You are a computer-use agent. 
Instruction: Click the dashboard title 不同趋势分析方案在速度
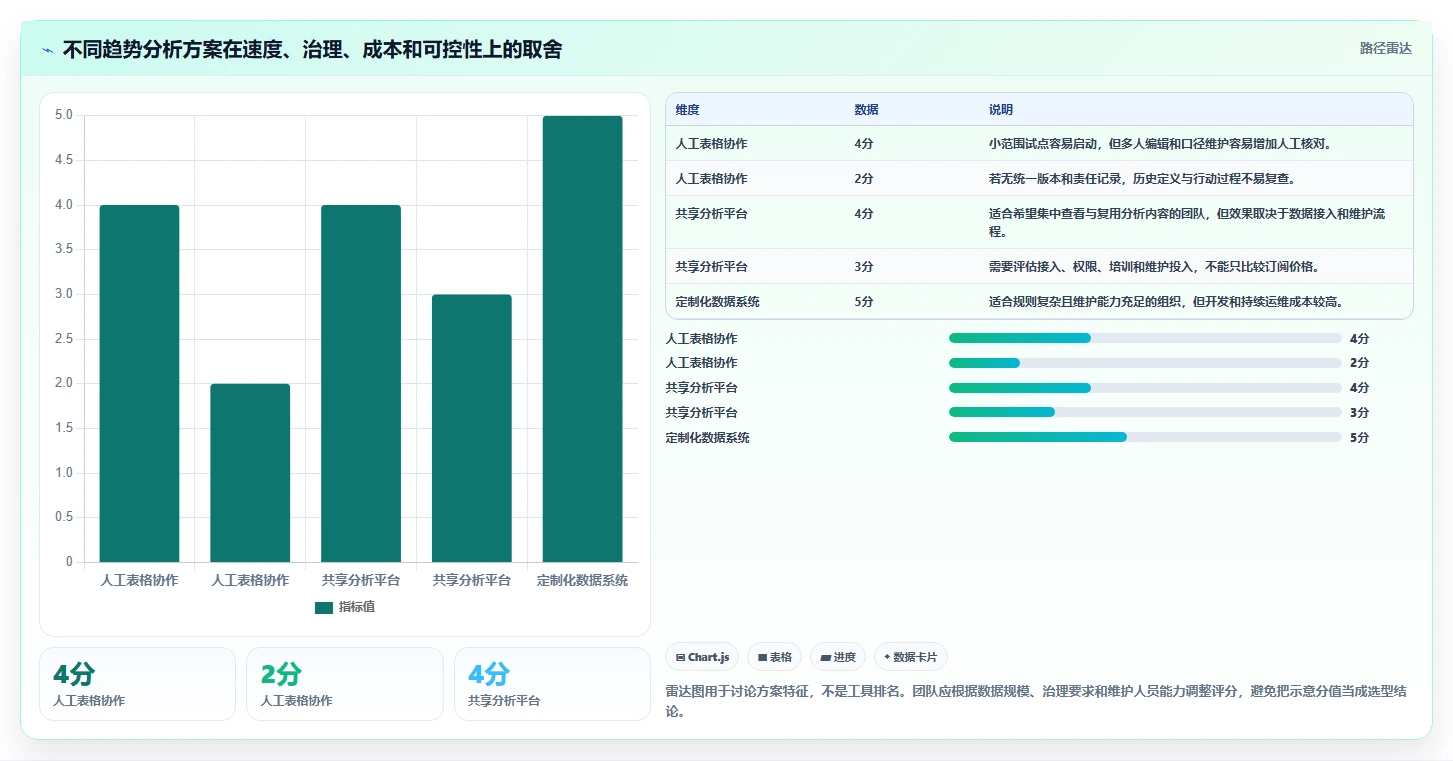[312, 49]
